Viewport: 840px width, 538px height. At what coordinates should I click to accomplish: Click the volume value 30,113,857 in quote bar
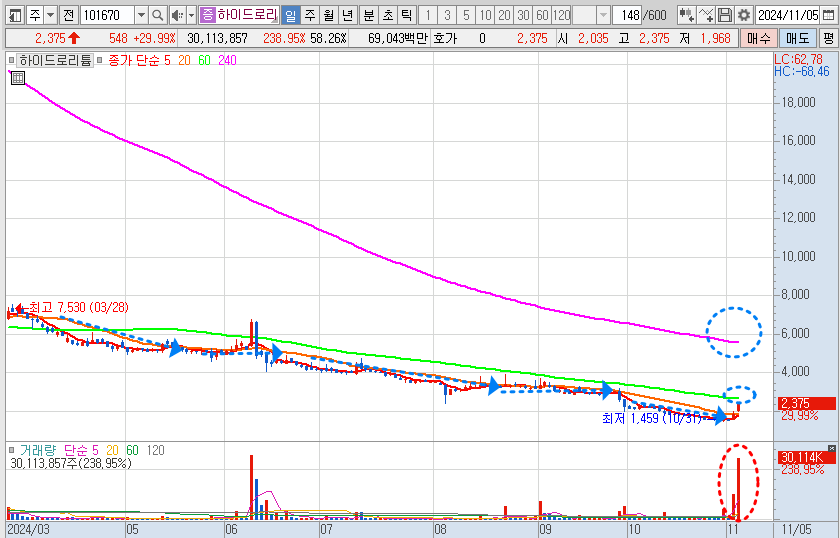(x=217, y=39)
